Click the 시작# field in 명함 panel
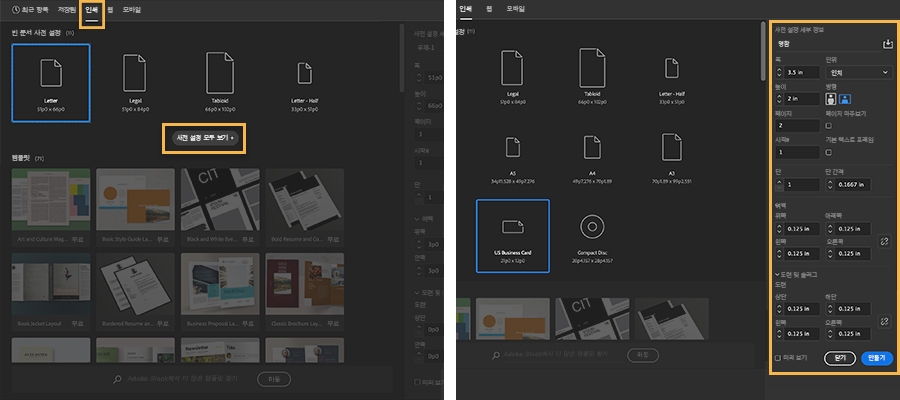This screenshot has height=400, width=900. click(x=797, y=152)
